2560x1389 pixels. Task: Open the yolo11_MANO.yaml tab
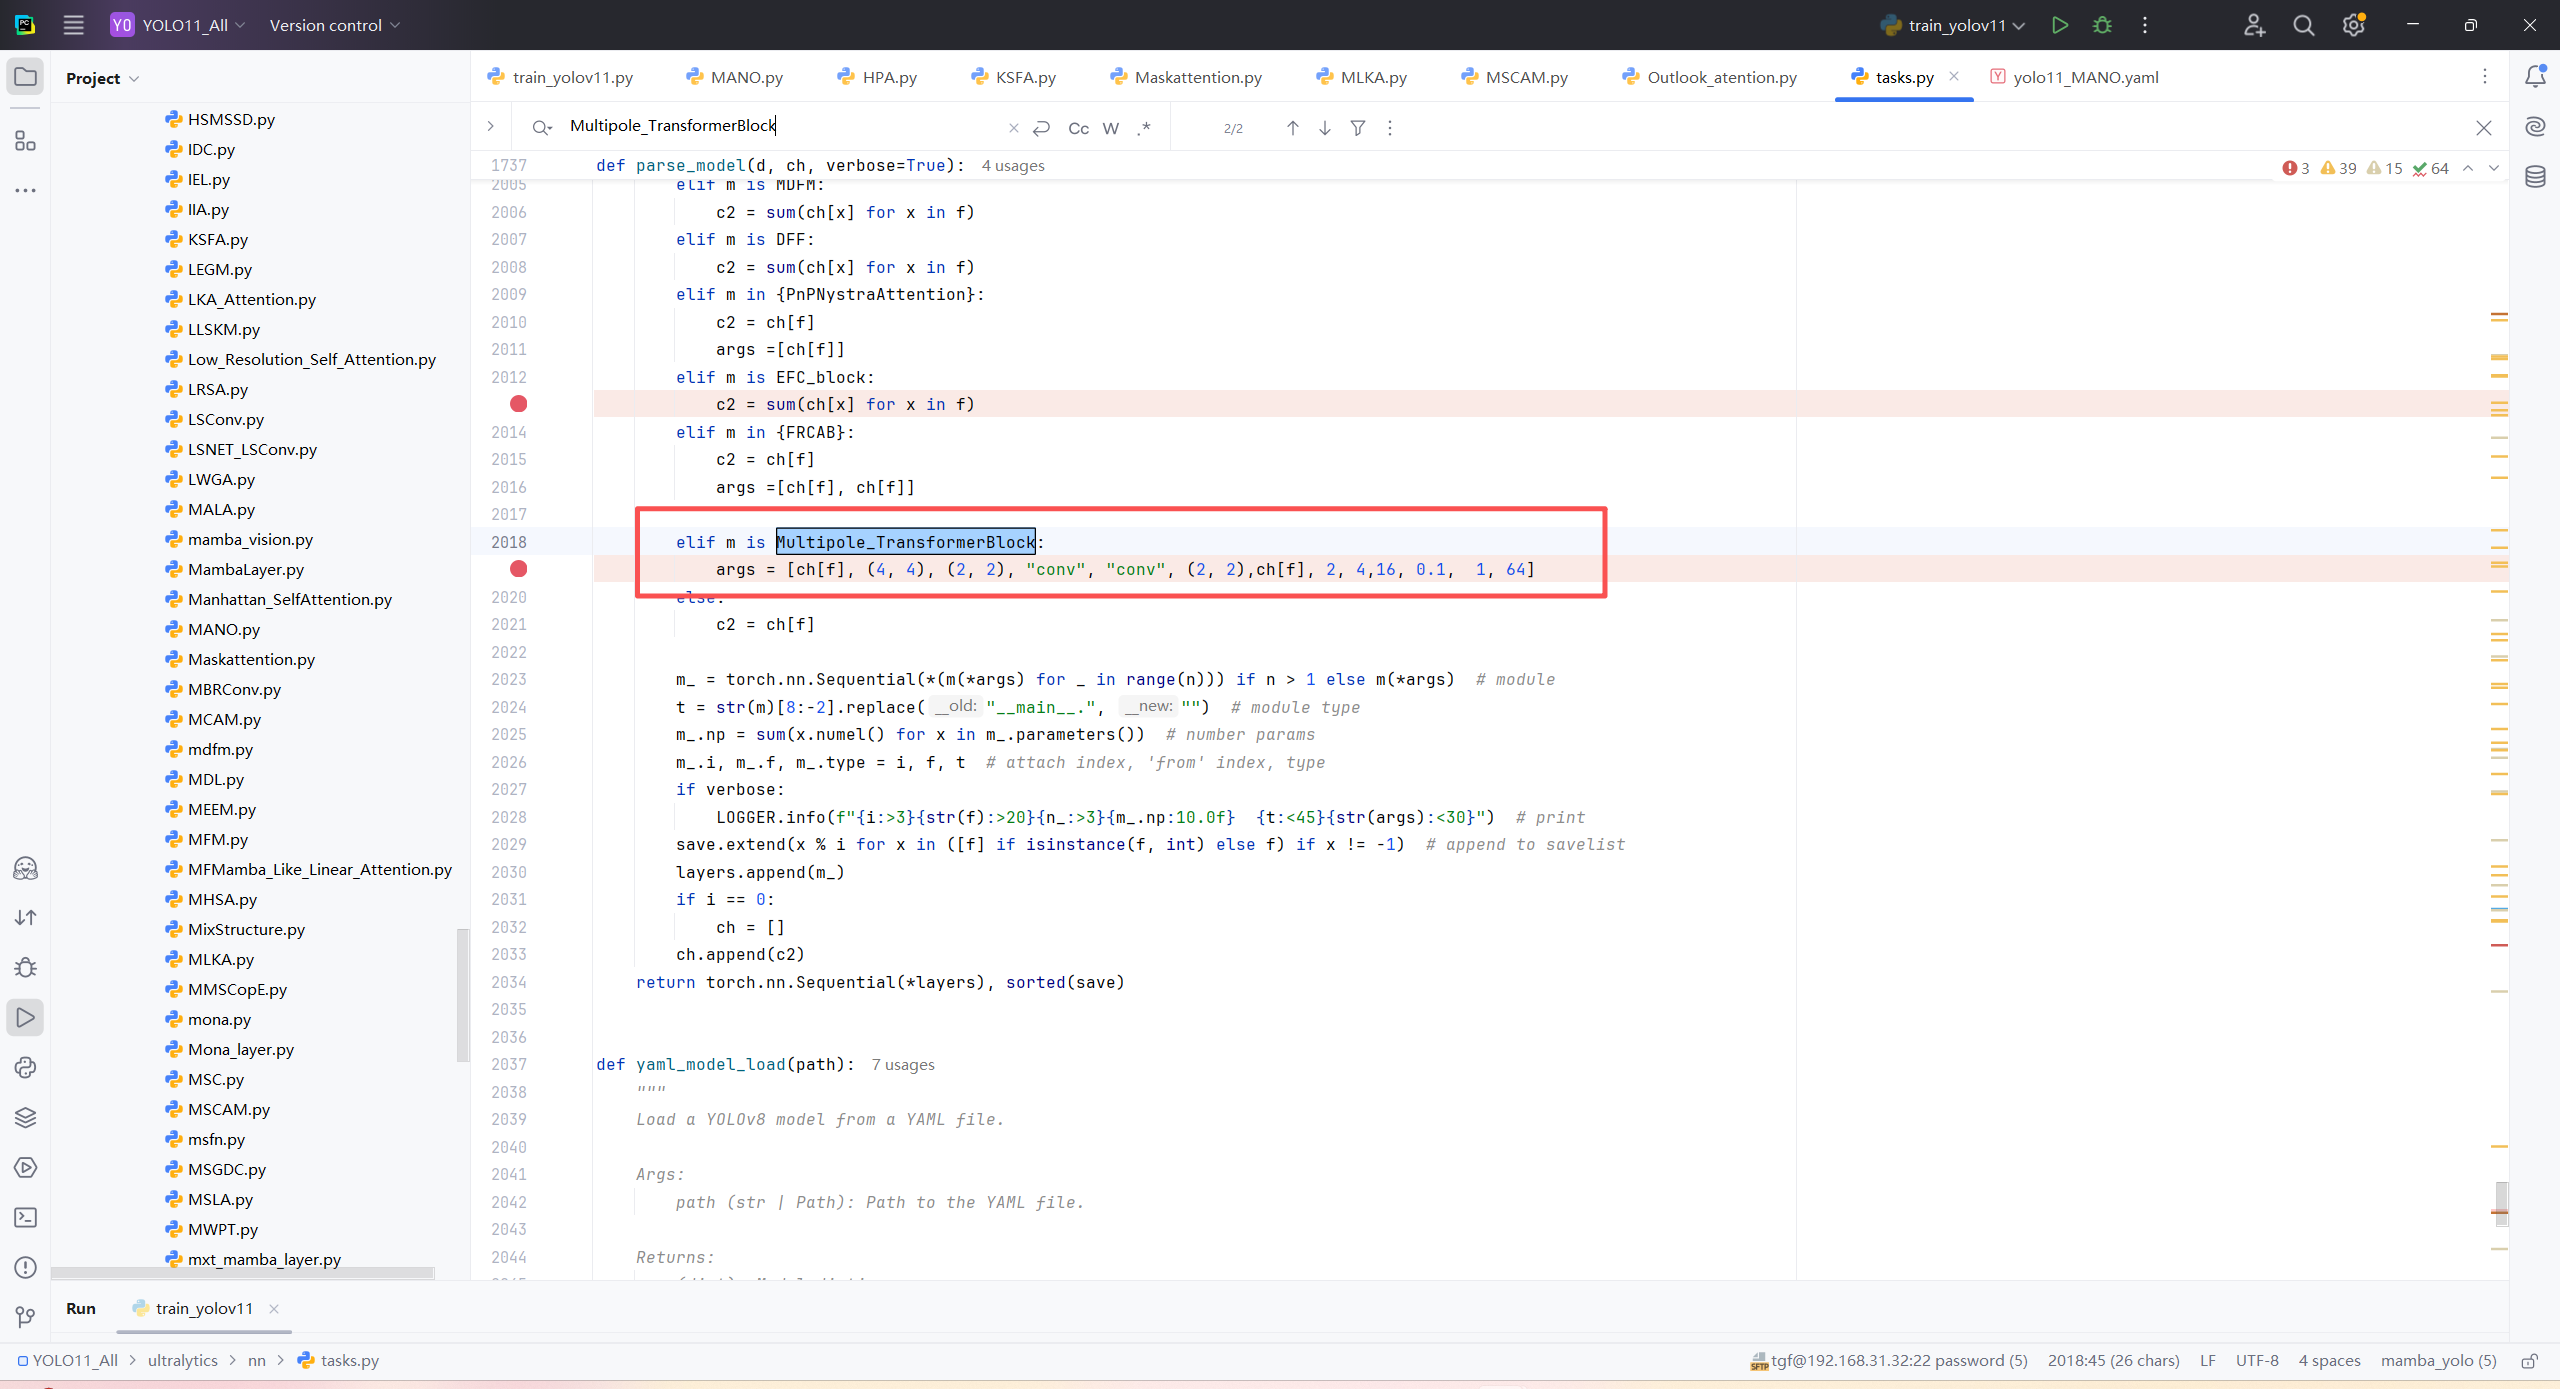coord(2084,77)
